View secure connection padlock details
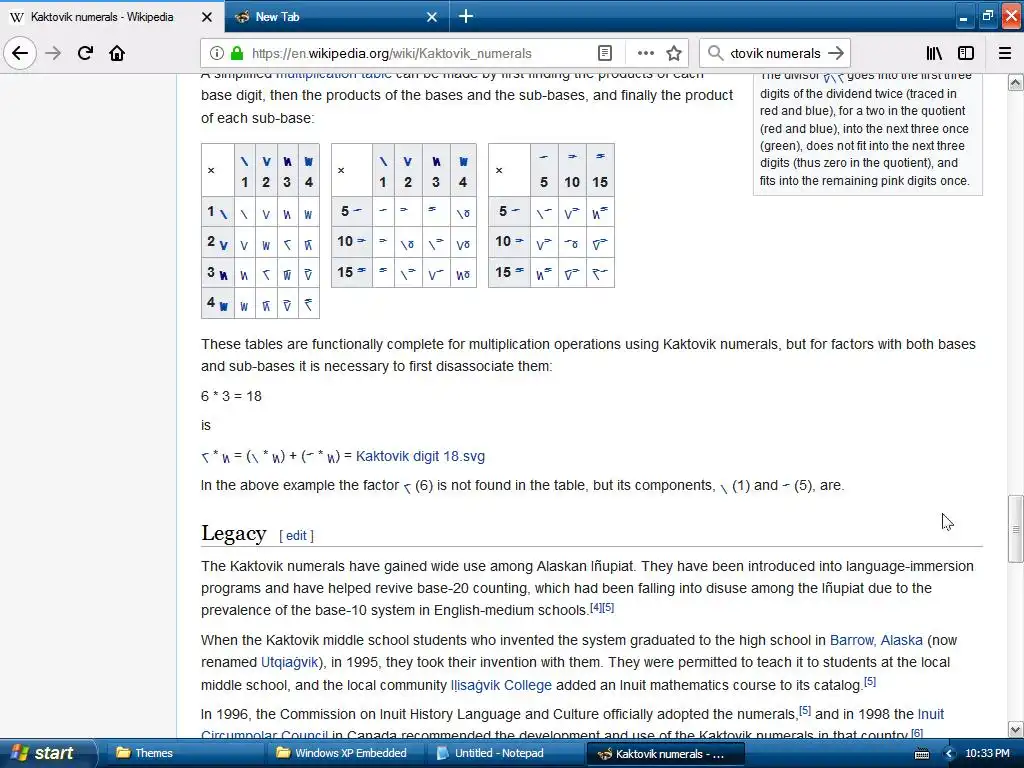 [x=237, y=53]
